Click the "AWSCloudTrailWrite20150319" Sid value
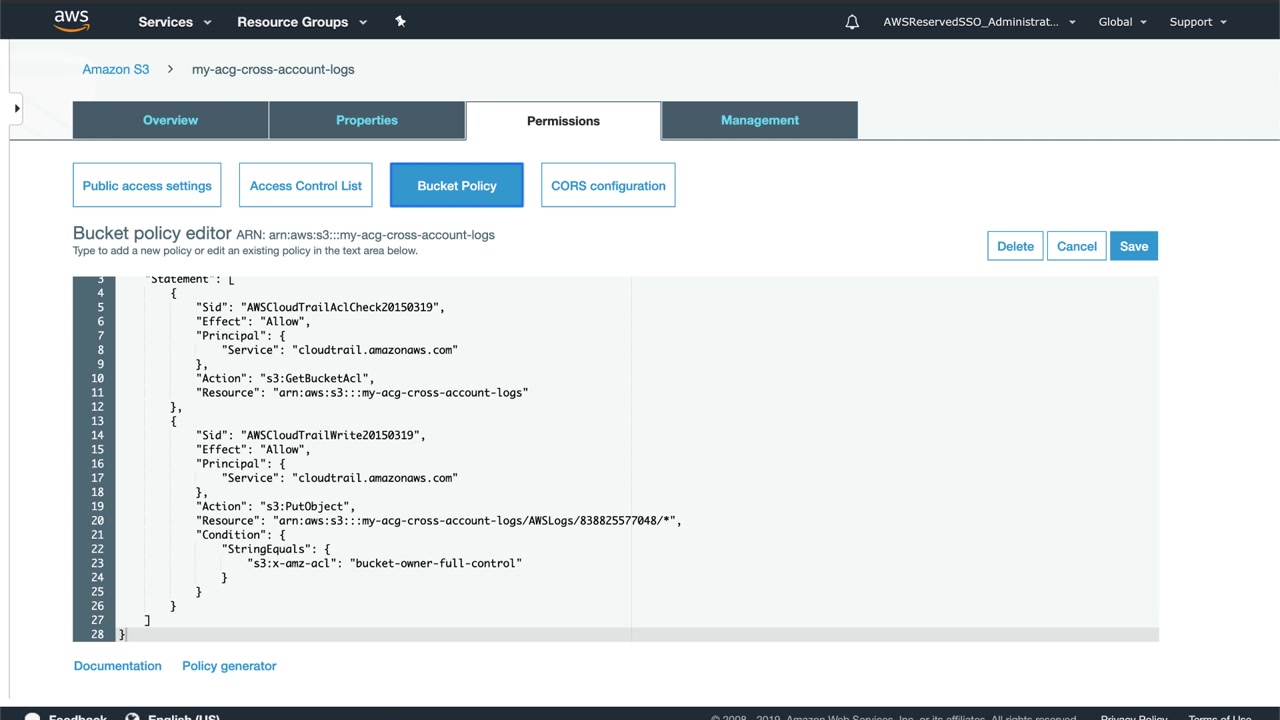Viewport: 1280px width, 720px height. [333, 435]
